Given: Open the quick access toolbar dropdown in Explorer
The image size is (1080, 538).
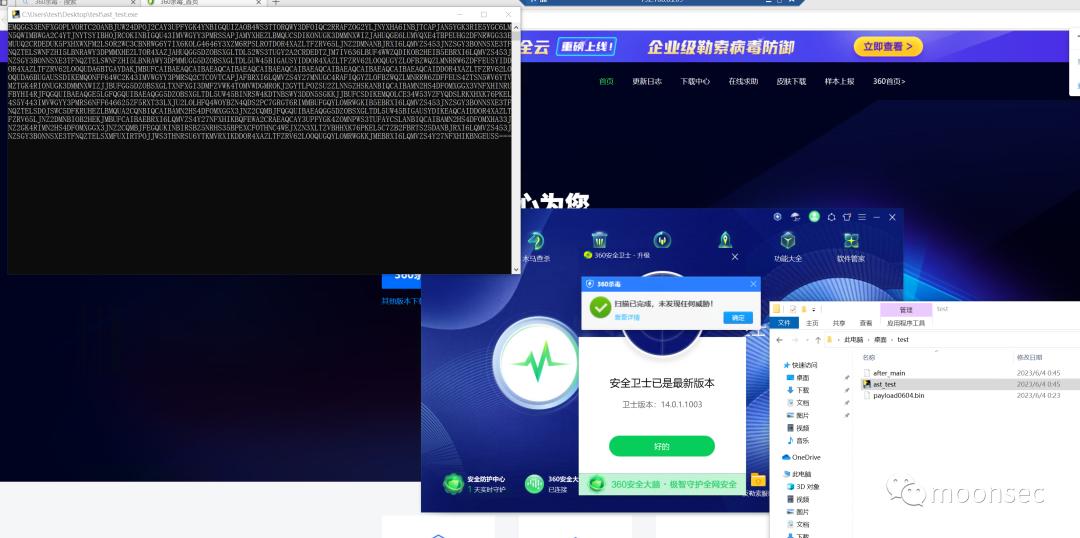Looking at the screenshot, I should pos(813,309).
